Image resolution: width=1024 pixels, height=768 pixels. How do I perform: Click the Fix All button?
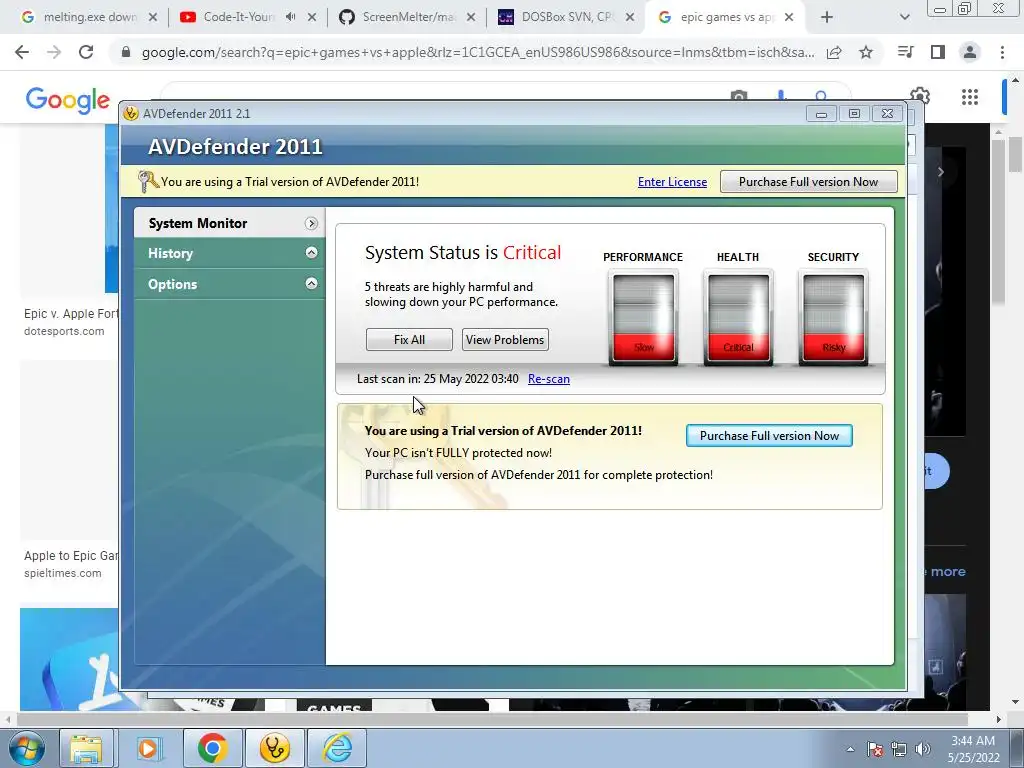pyautogui.click(x=409, y=340)
